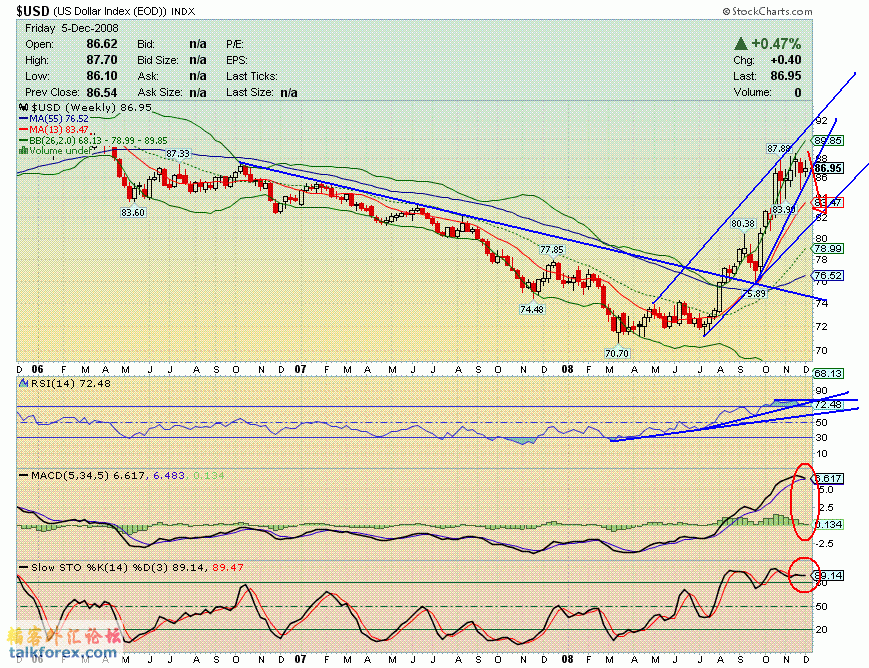Click the 78.99 middle band axis tag
This screenshot has width=869, height=668.
[828, 249]
